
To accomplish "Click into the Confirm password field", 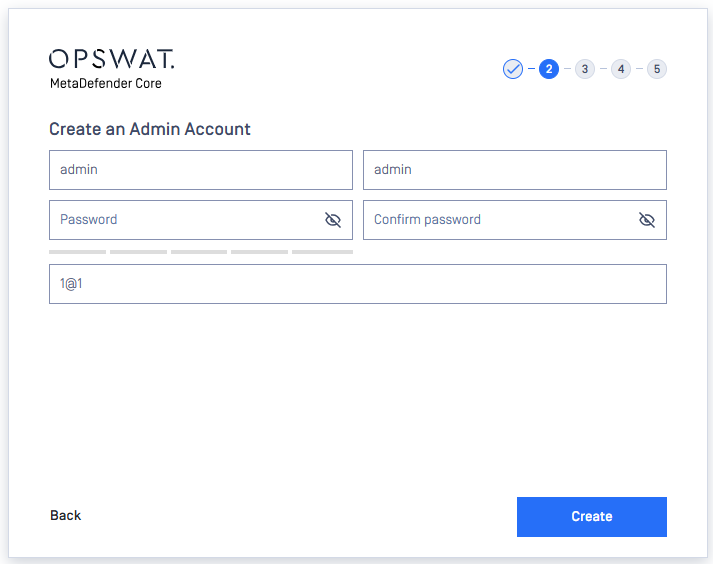I will tap(515, 220).
